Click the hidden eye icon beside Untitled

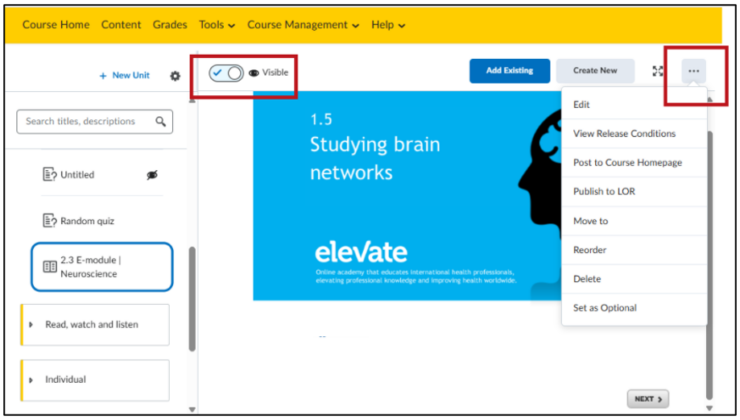pos(152,175)
